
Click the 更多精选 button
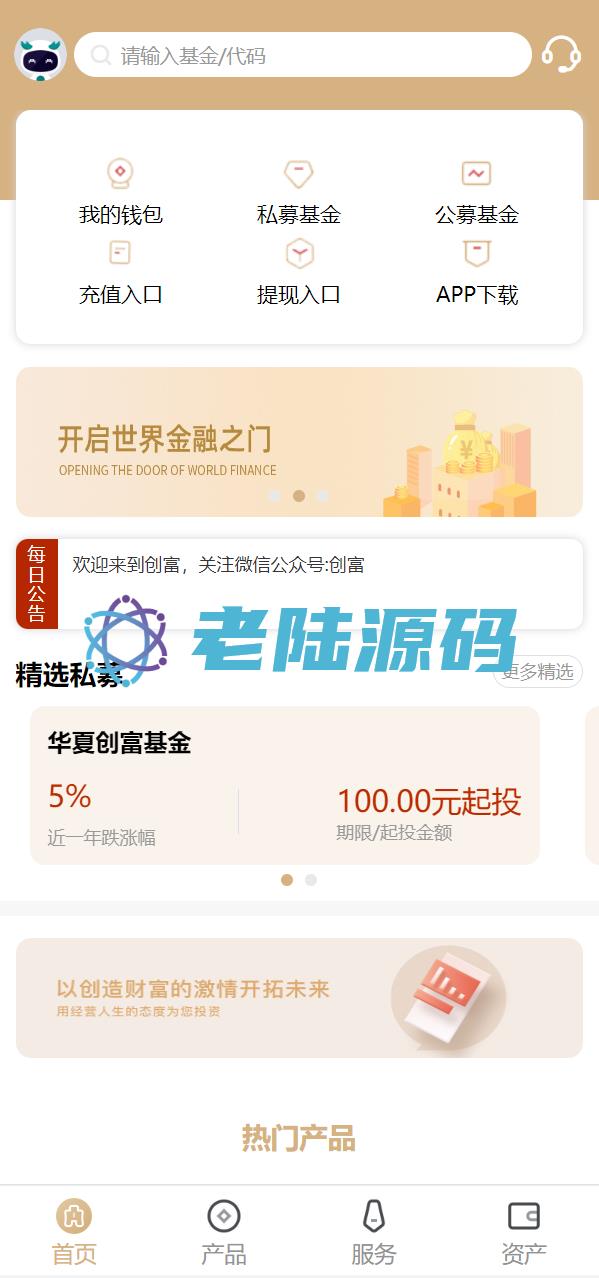pyautogui.click(x=538, y=672)
